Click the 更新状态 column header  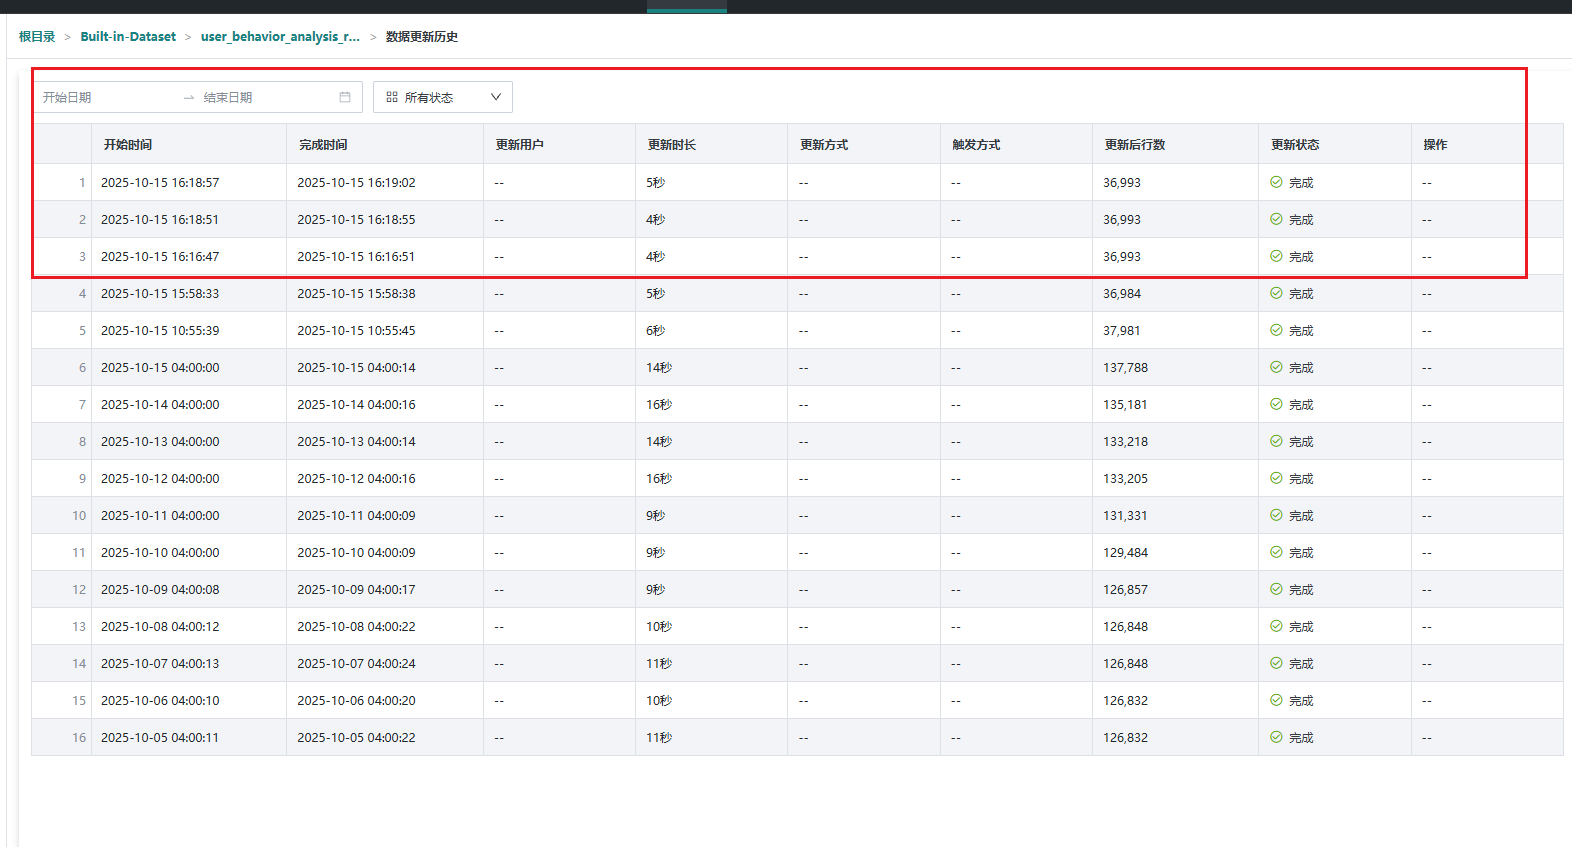coord(1295,145)
